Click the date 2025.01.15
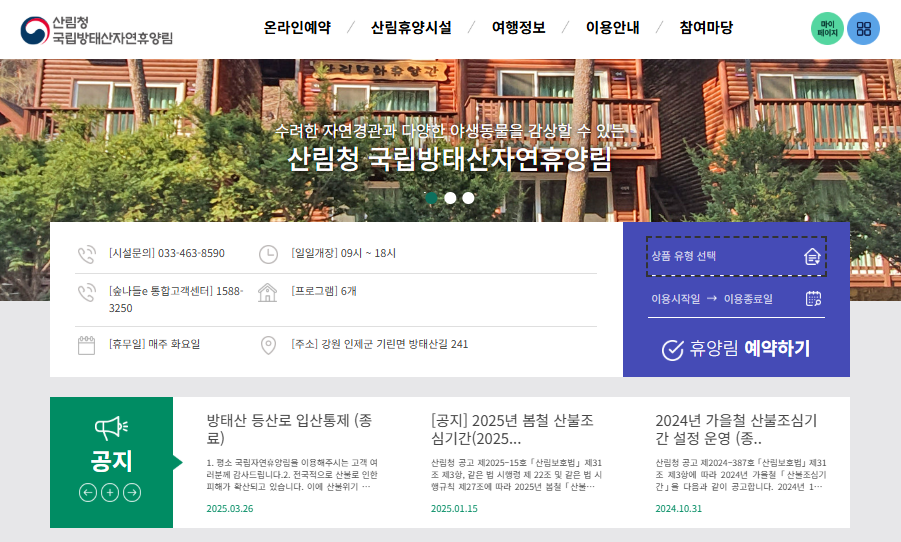 [x=454, y=509]
